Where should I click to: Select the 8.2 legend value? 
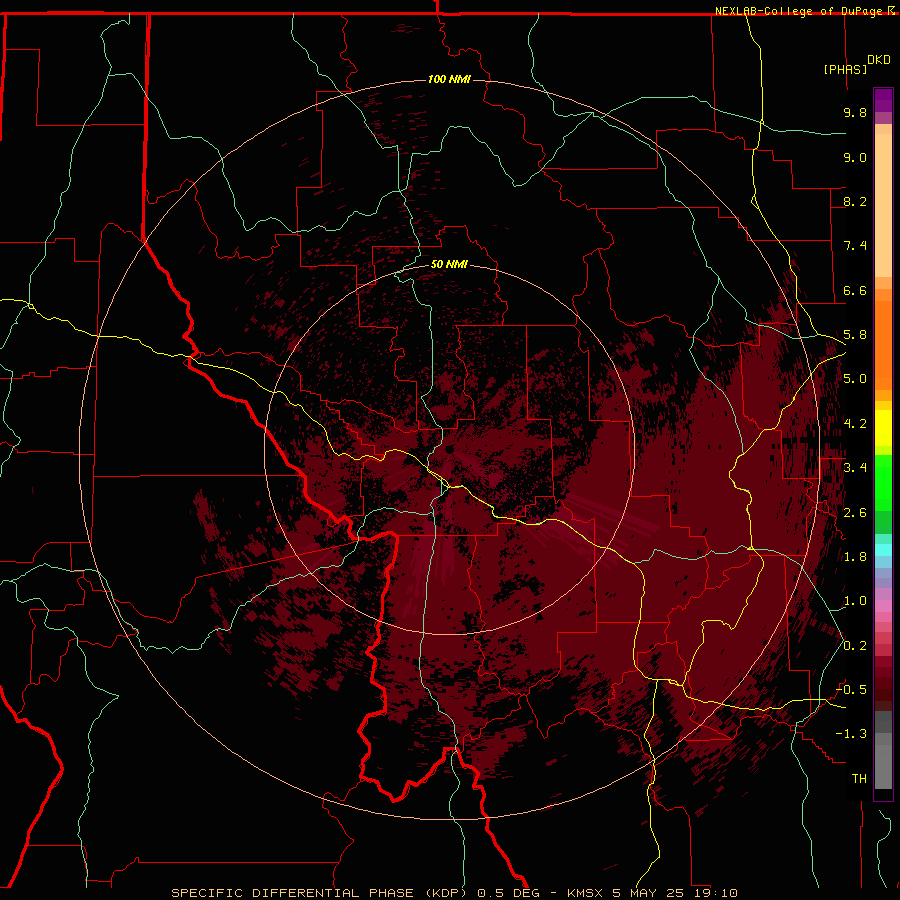tap(855, 201)
